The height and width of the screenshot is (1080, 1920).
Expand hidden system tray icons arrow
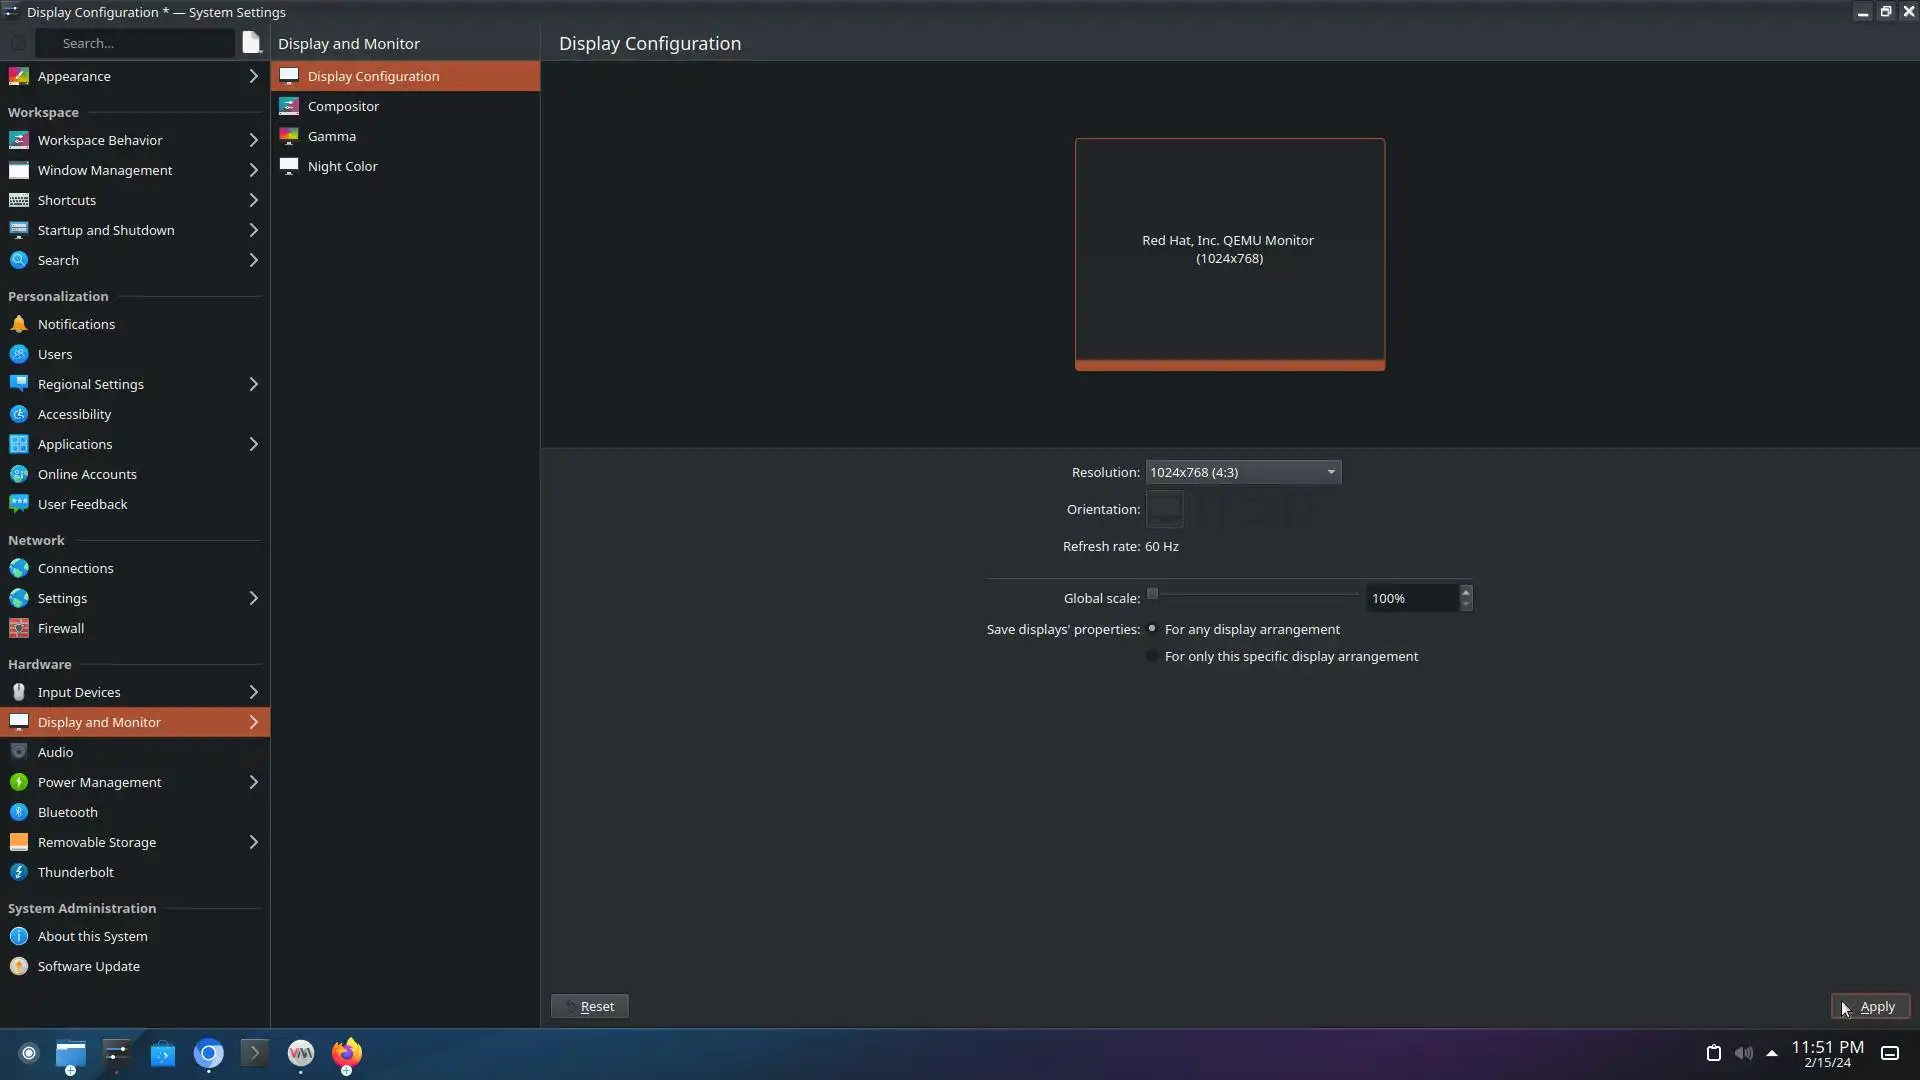tap(1772, 1053)
